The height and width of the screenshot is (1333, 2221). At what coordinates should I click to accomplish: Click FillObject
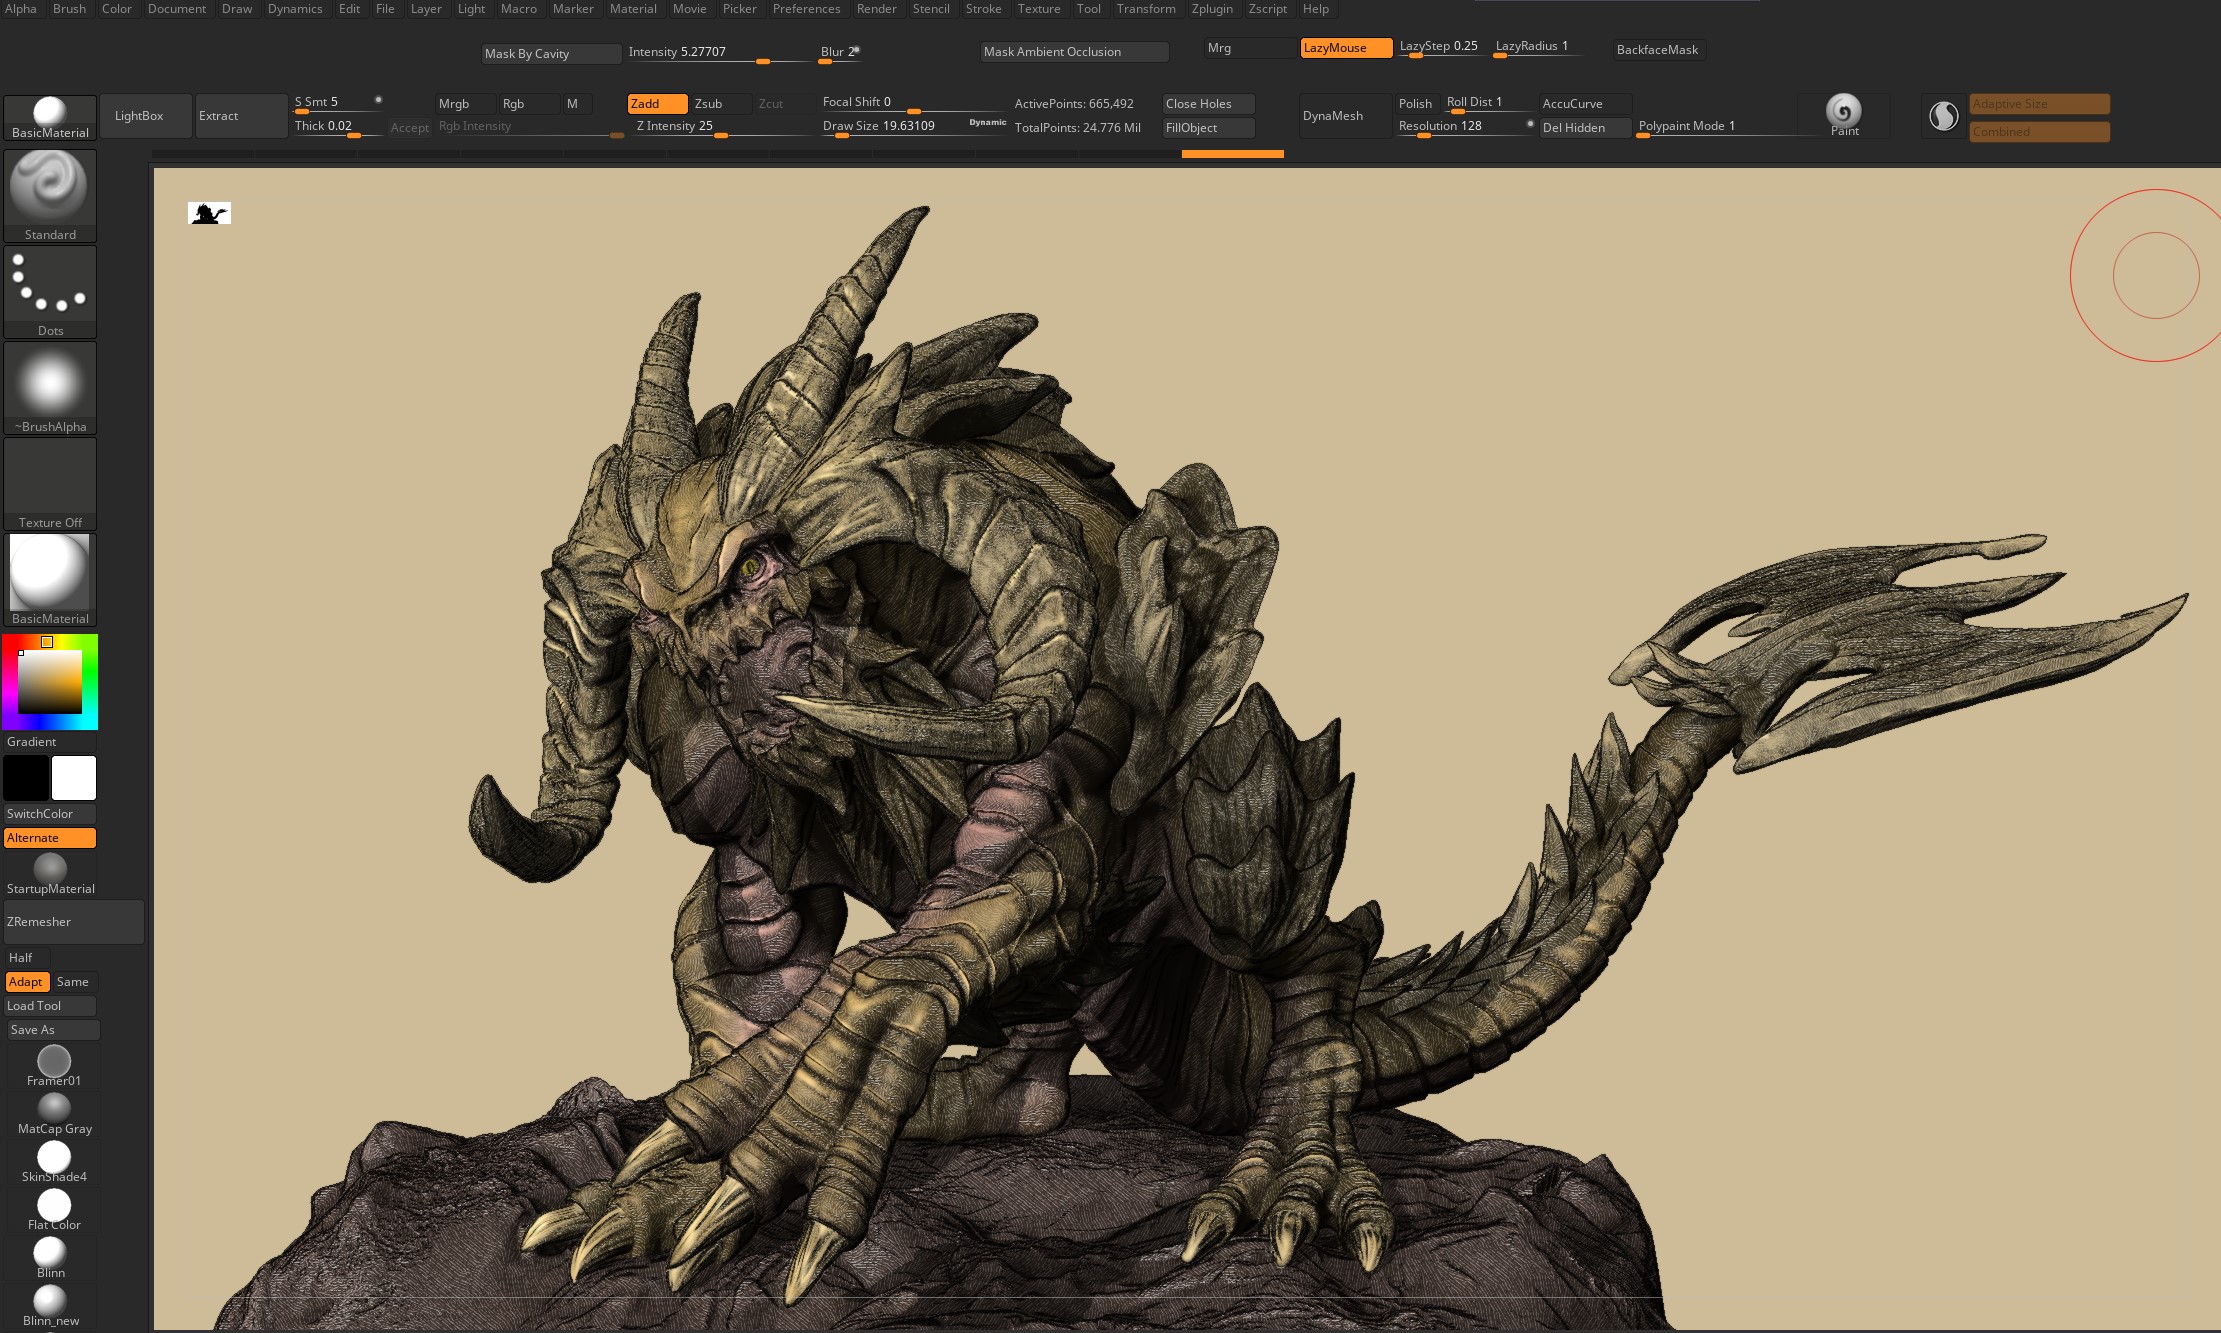[x=1208, y=128]
